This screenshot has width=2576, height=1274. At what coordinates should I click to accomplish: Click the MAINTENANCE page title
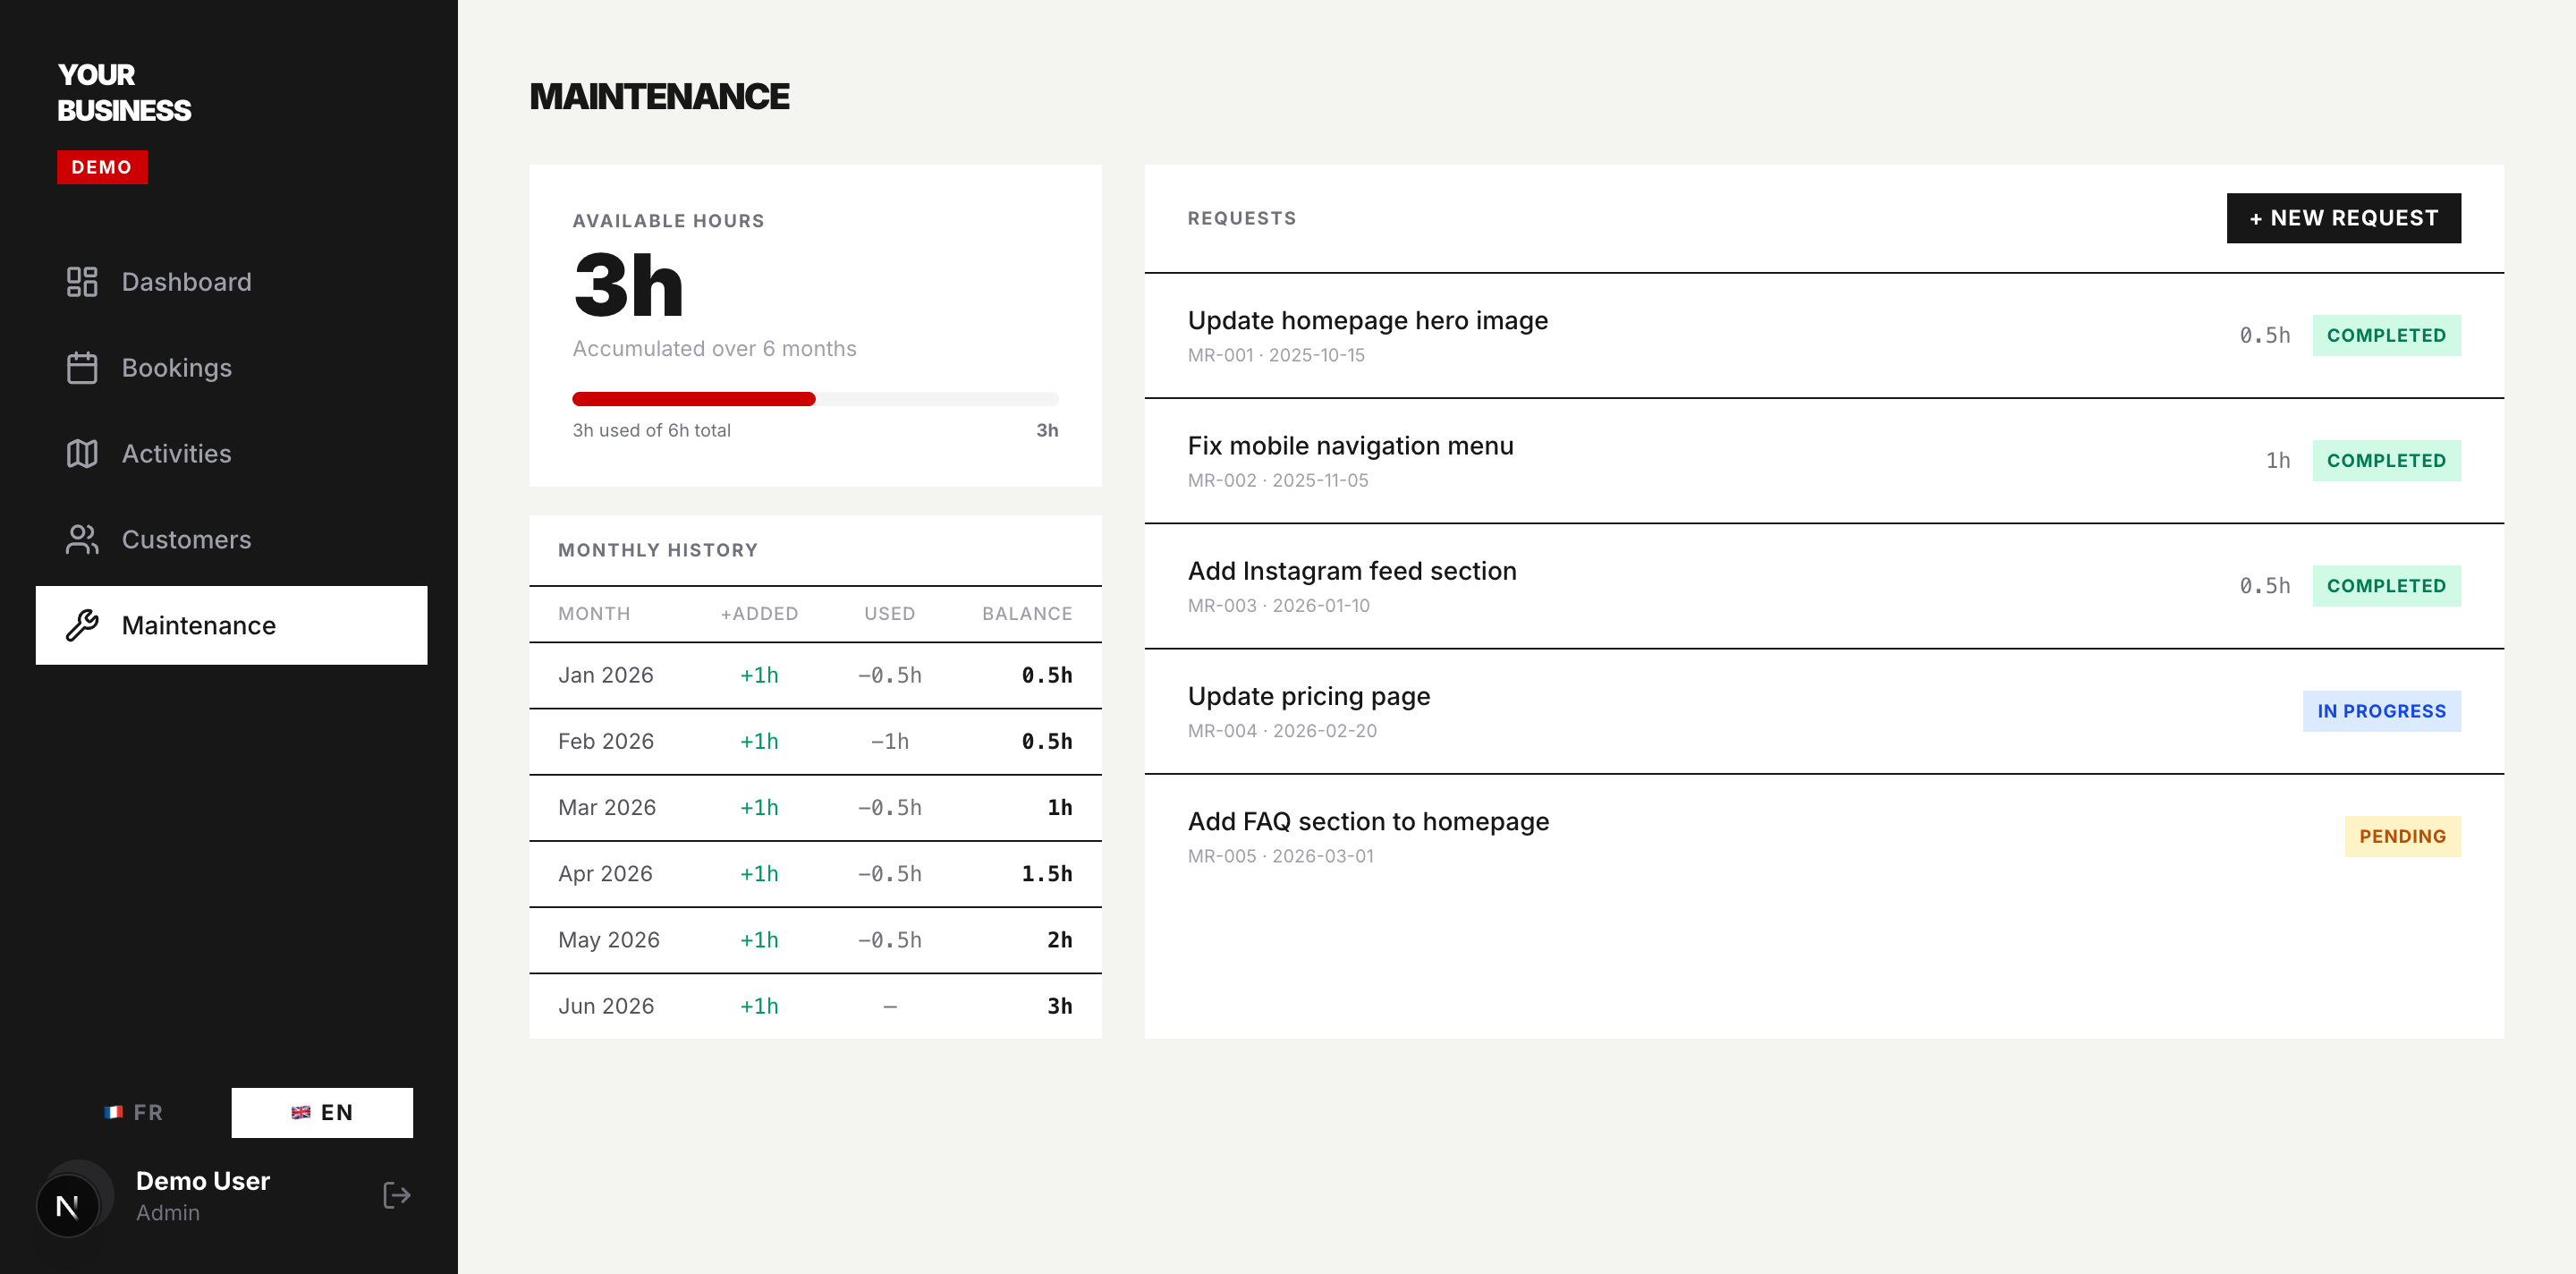click(659, 96)
